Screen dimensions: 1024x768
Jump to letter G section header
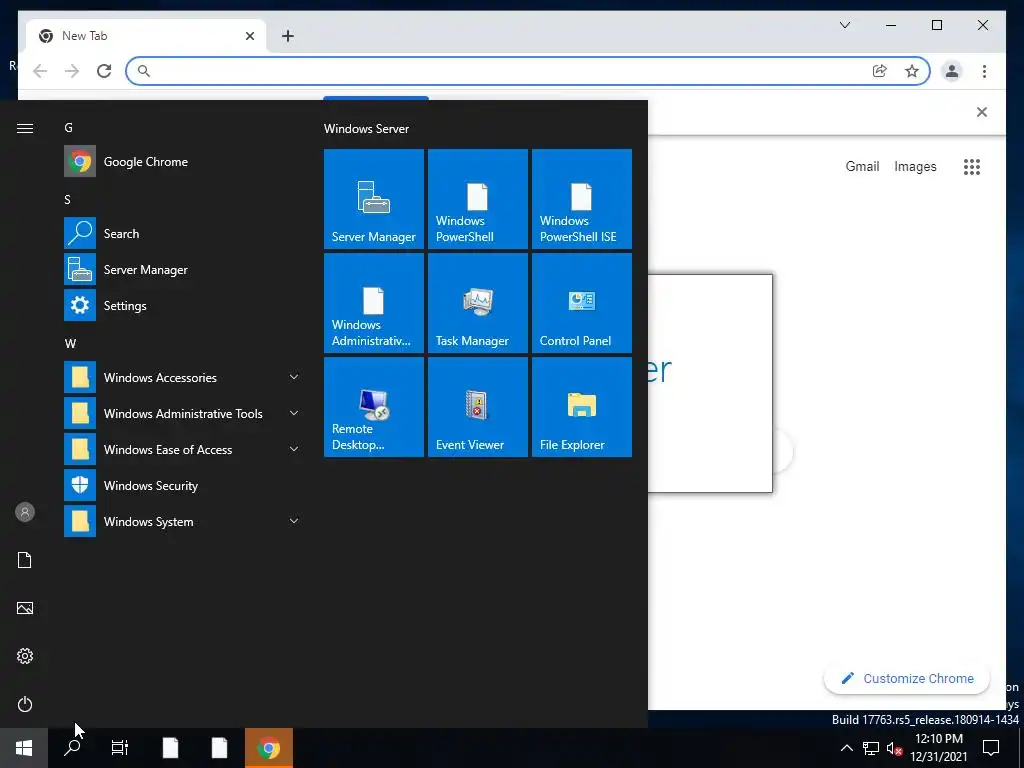point(69,127)
